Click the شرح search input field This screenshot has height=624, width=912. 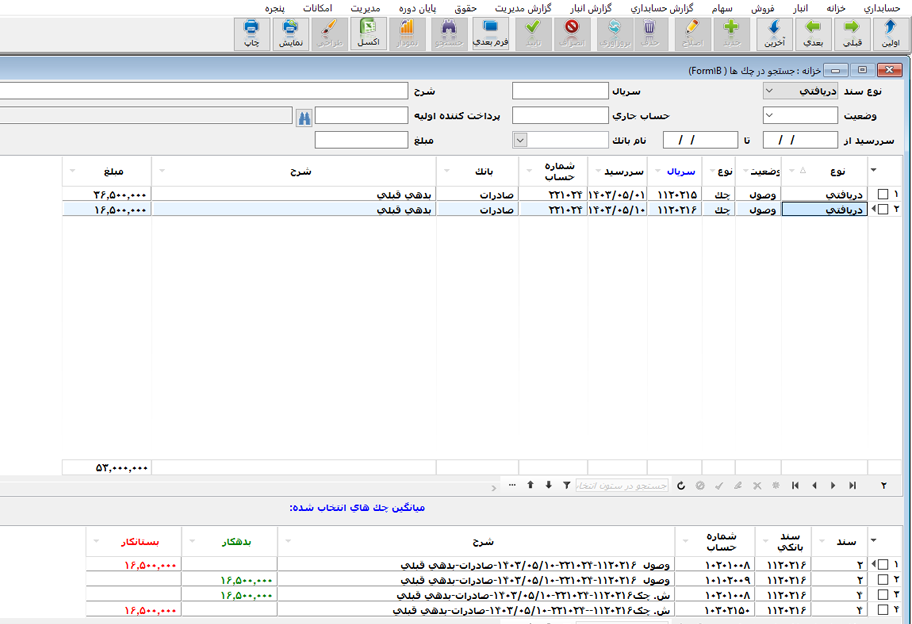pos(204,91)
